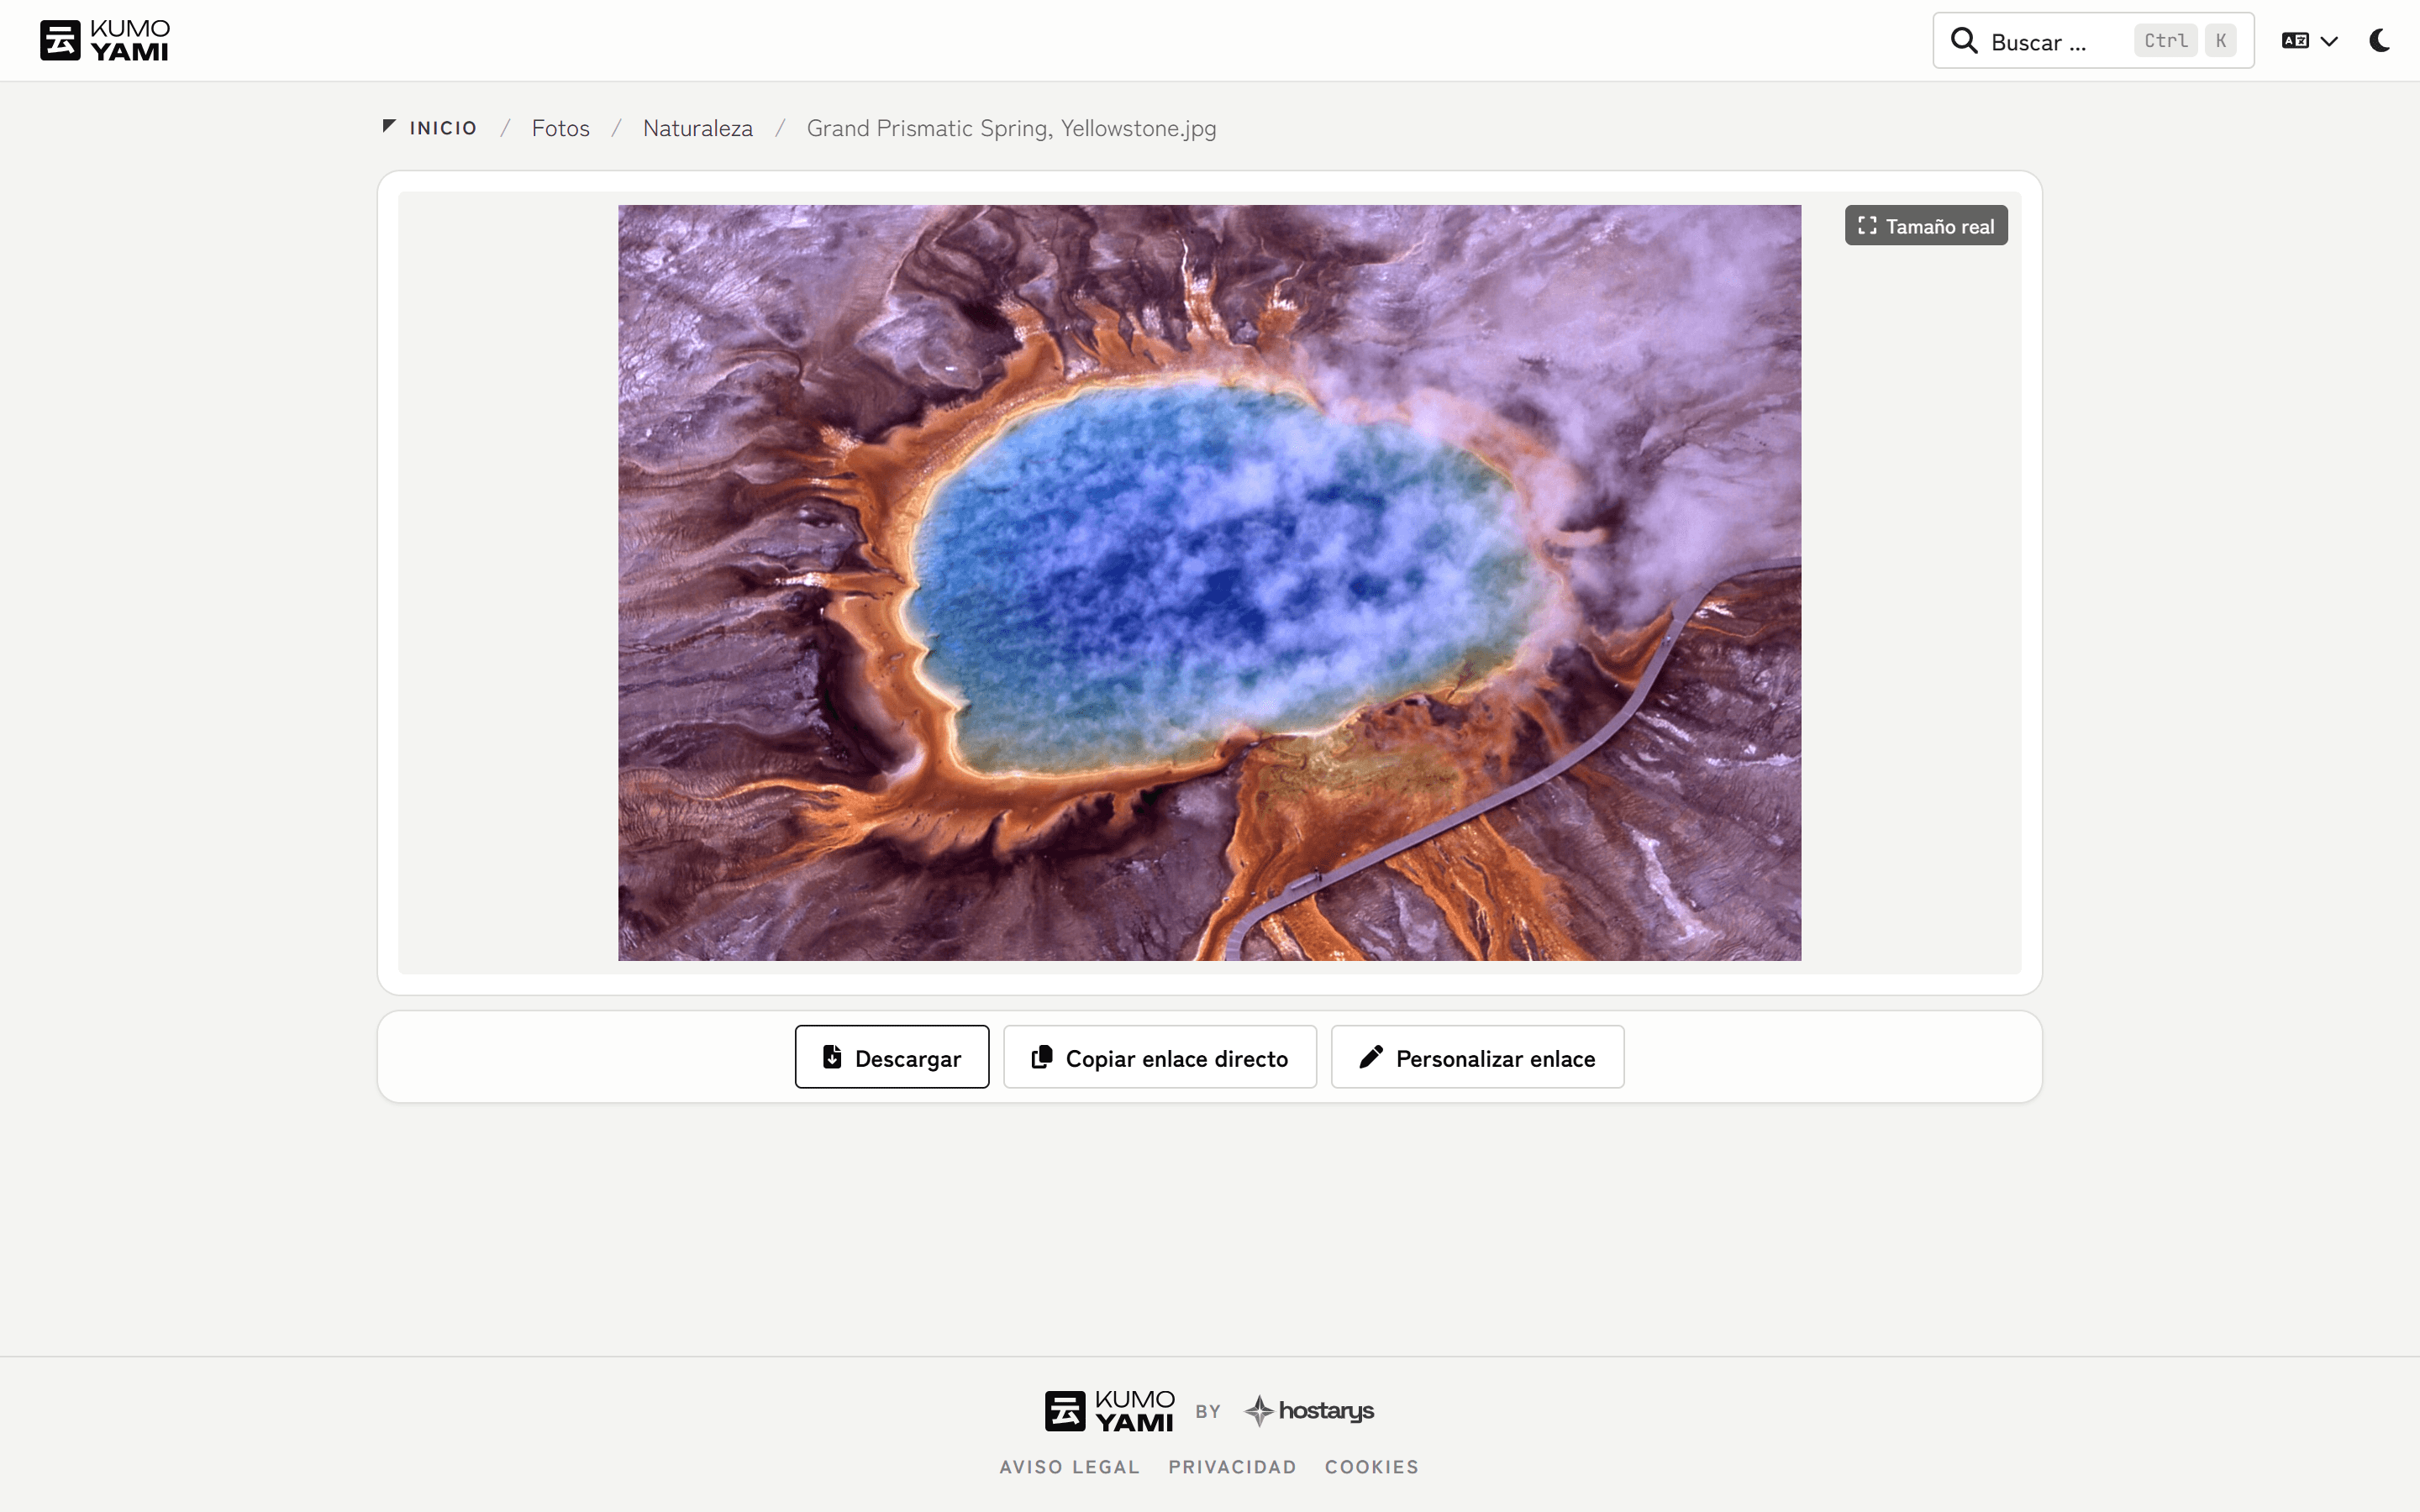Open the AVISO LEGAL footer link
2420x1512 pixels.
1069,1467
